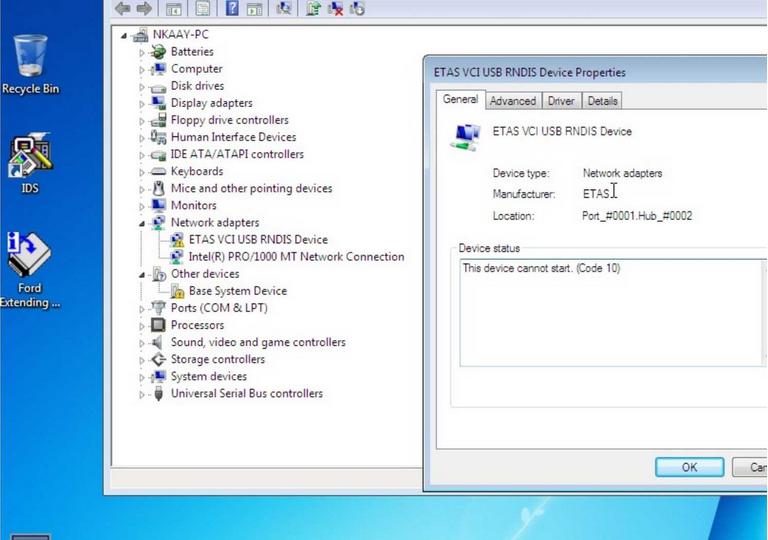Switch to the Advanced tab
The image size is (768, 540).
(512, 101)
